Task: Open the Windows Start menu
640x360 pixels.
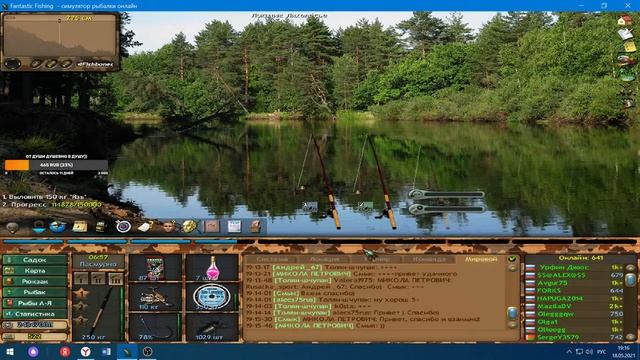Action: pos(10,351)
